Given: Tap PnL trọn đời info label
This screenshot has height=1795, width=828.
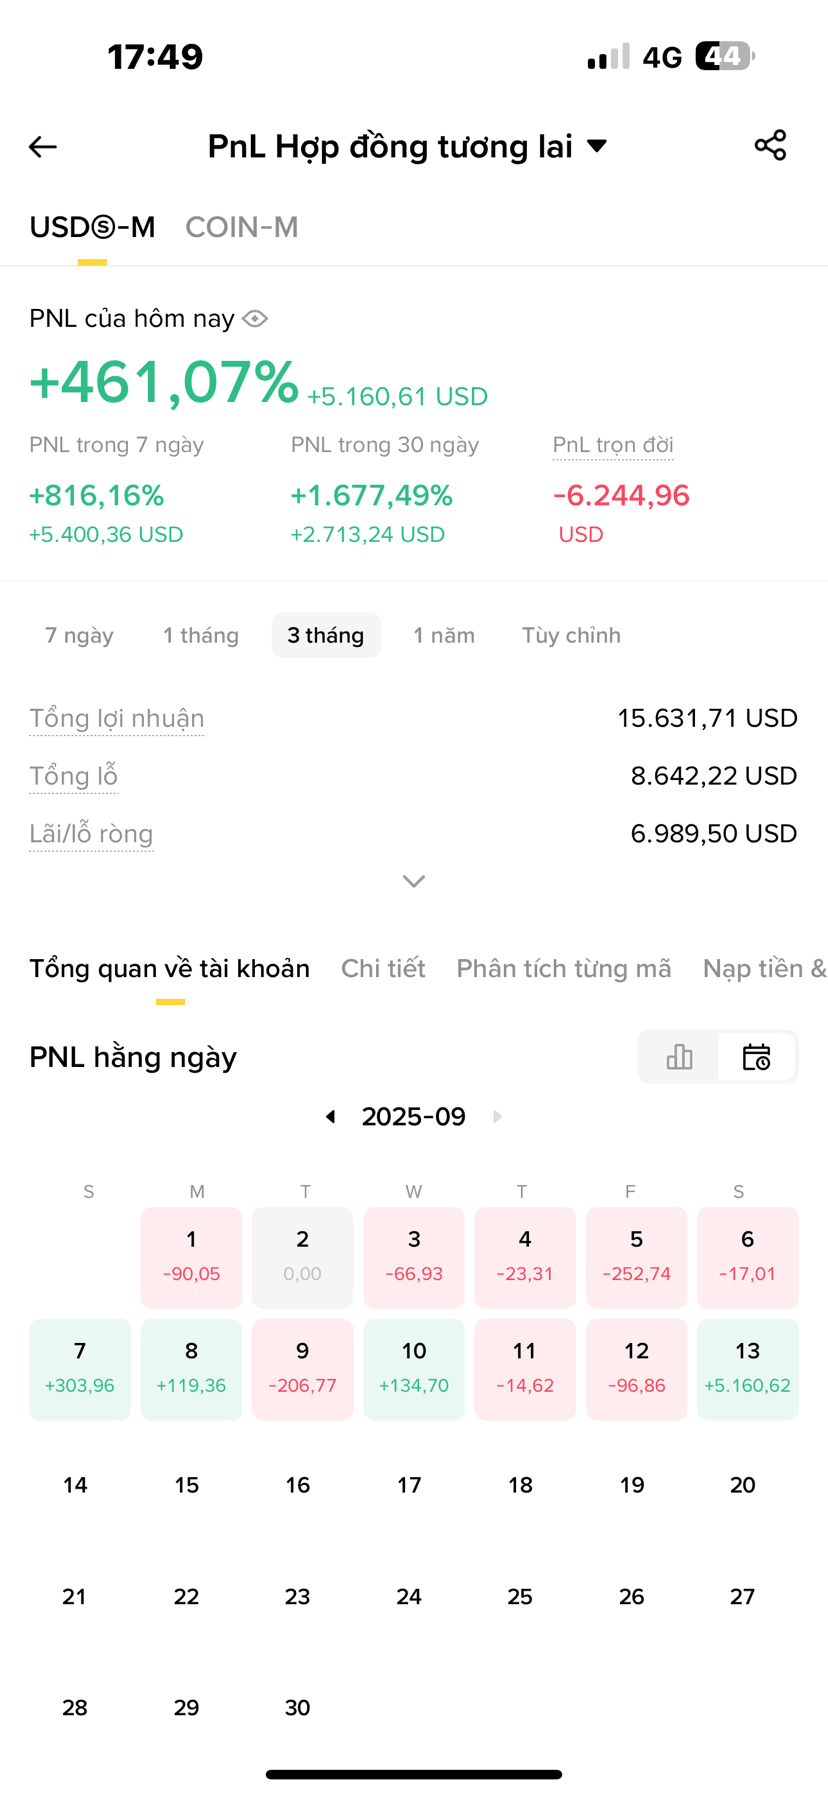Looking at the screenshot, I should click(613, 446).
